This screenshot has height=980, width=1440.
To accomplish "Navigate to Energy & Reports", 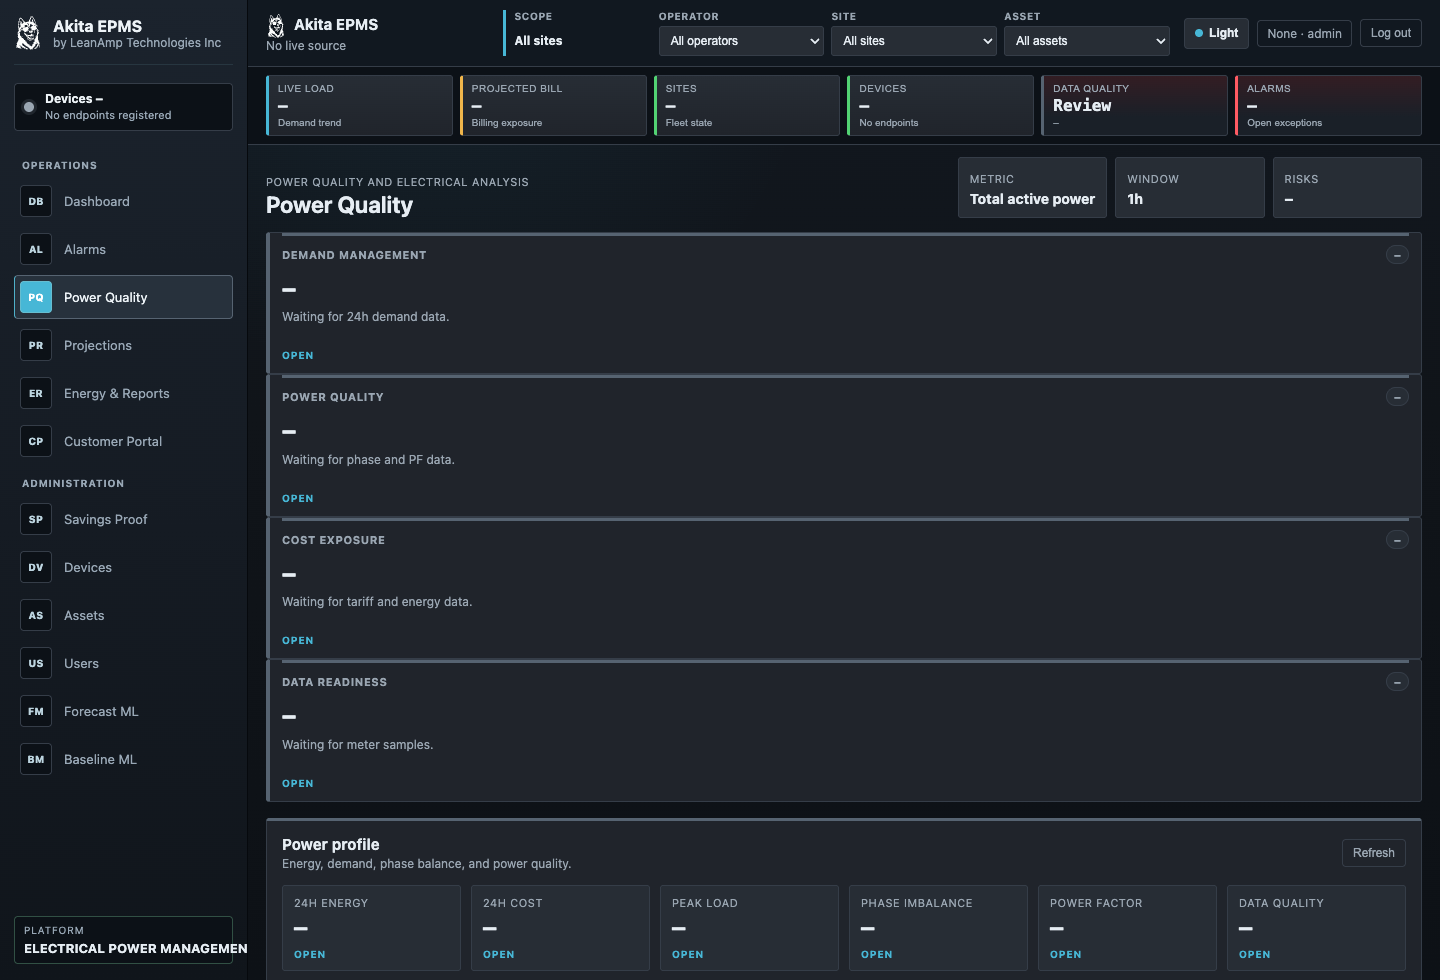I will click(123, 393).
